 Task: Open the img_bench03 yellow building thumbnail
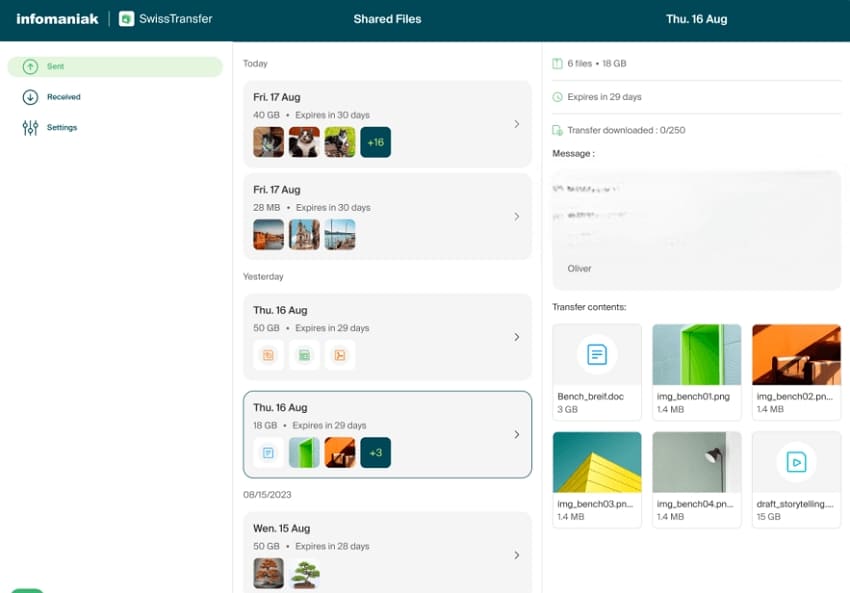click(x=597, y=462)
